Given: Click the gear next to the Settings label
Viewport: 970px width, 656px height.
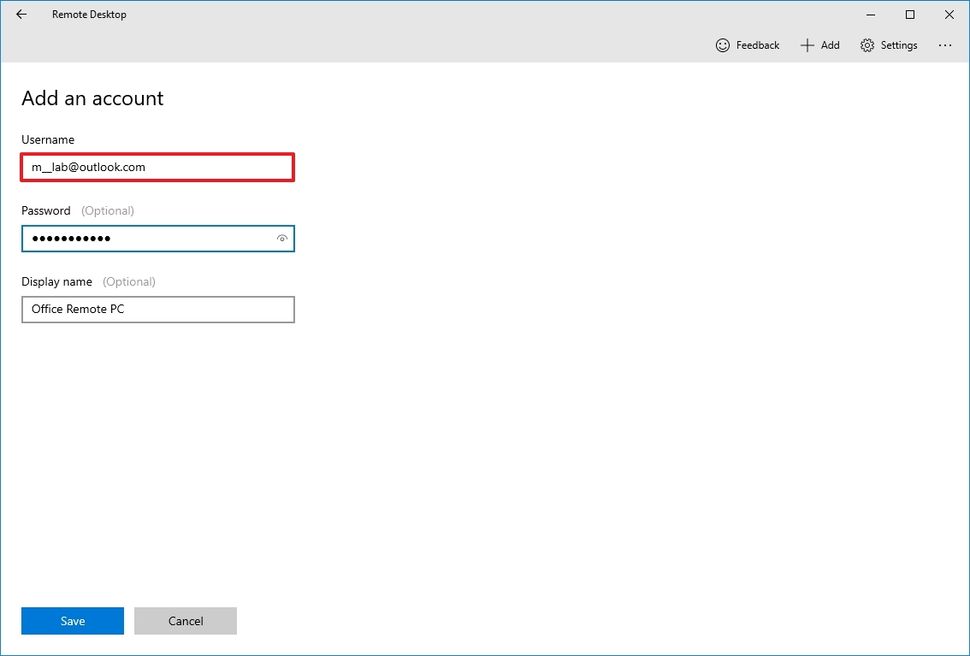Looking at the screenshot, I should coord(866,45).
